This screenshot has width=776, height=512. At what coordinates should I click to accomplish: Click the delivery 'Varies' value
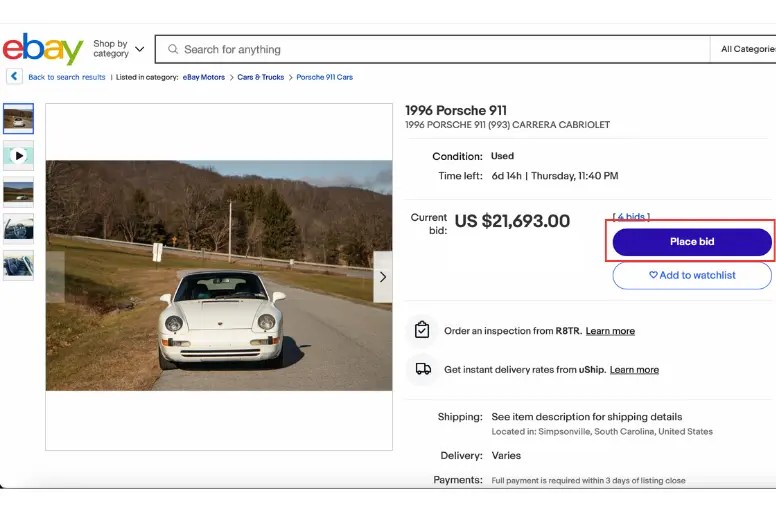point(506,455)
